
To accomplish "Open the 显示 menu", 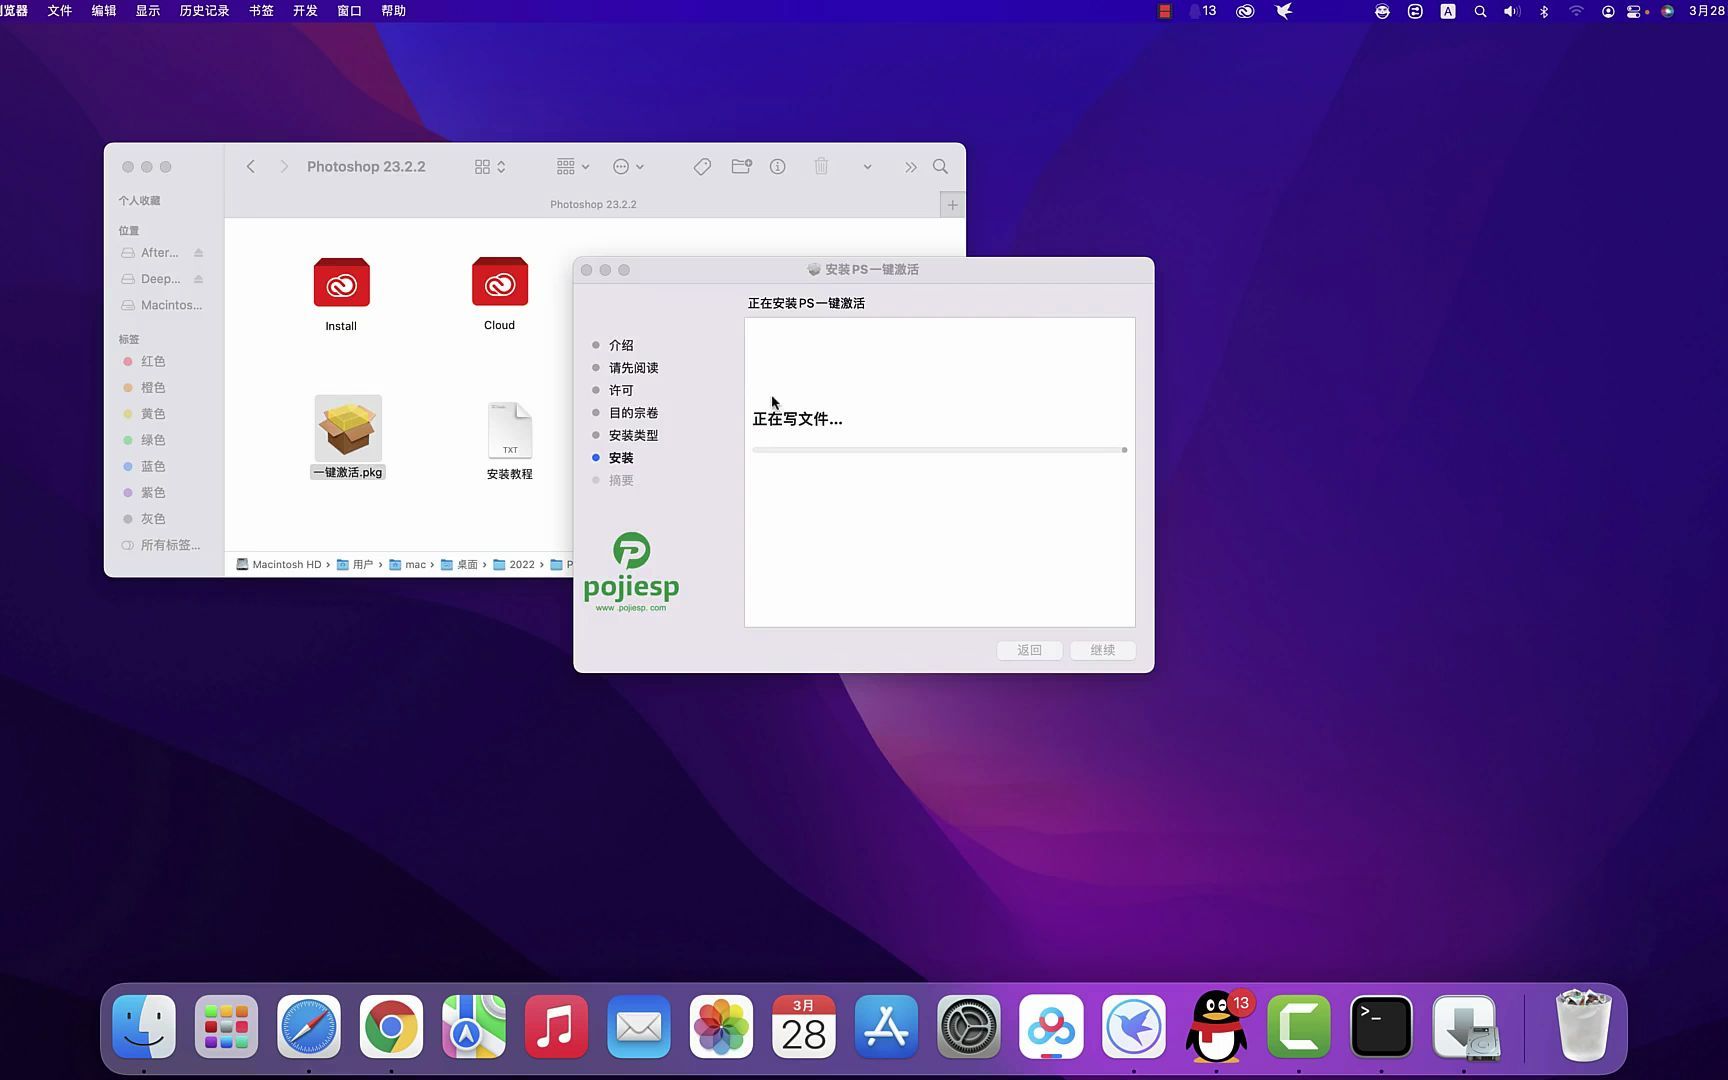I will (148, 11).
